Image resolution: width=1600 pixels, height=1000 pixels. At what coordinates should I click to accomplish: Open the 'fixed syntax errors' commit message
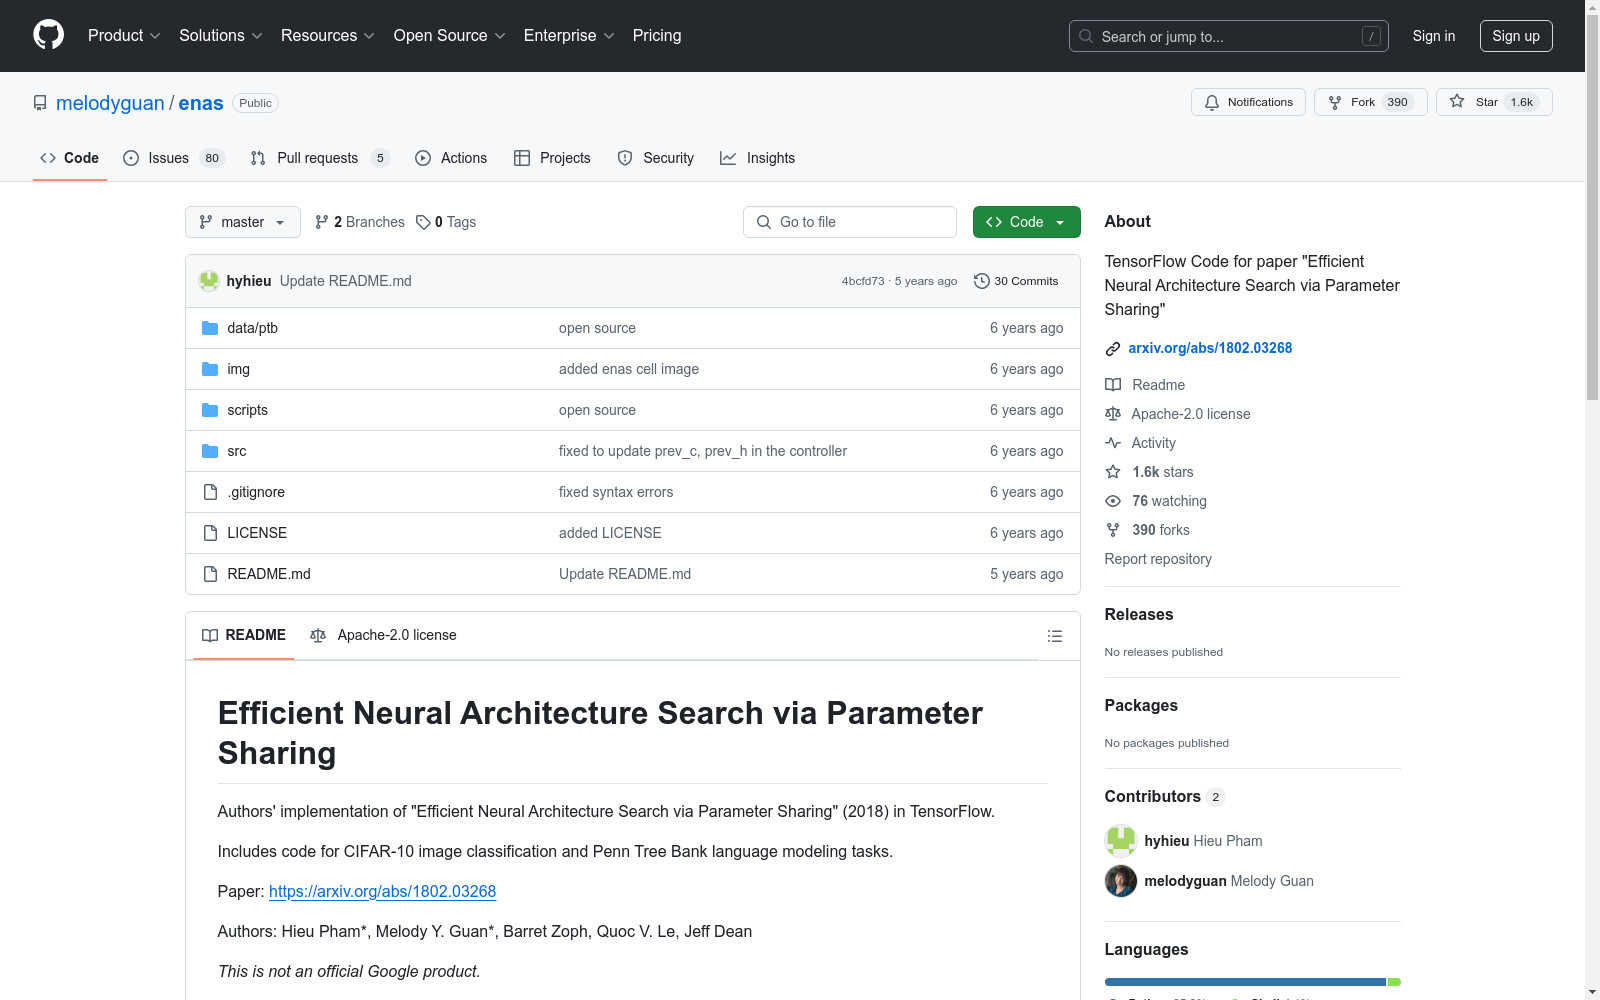tap(616, 492)
